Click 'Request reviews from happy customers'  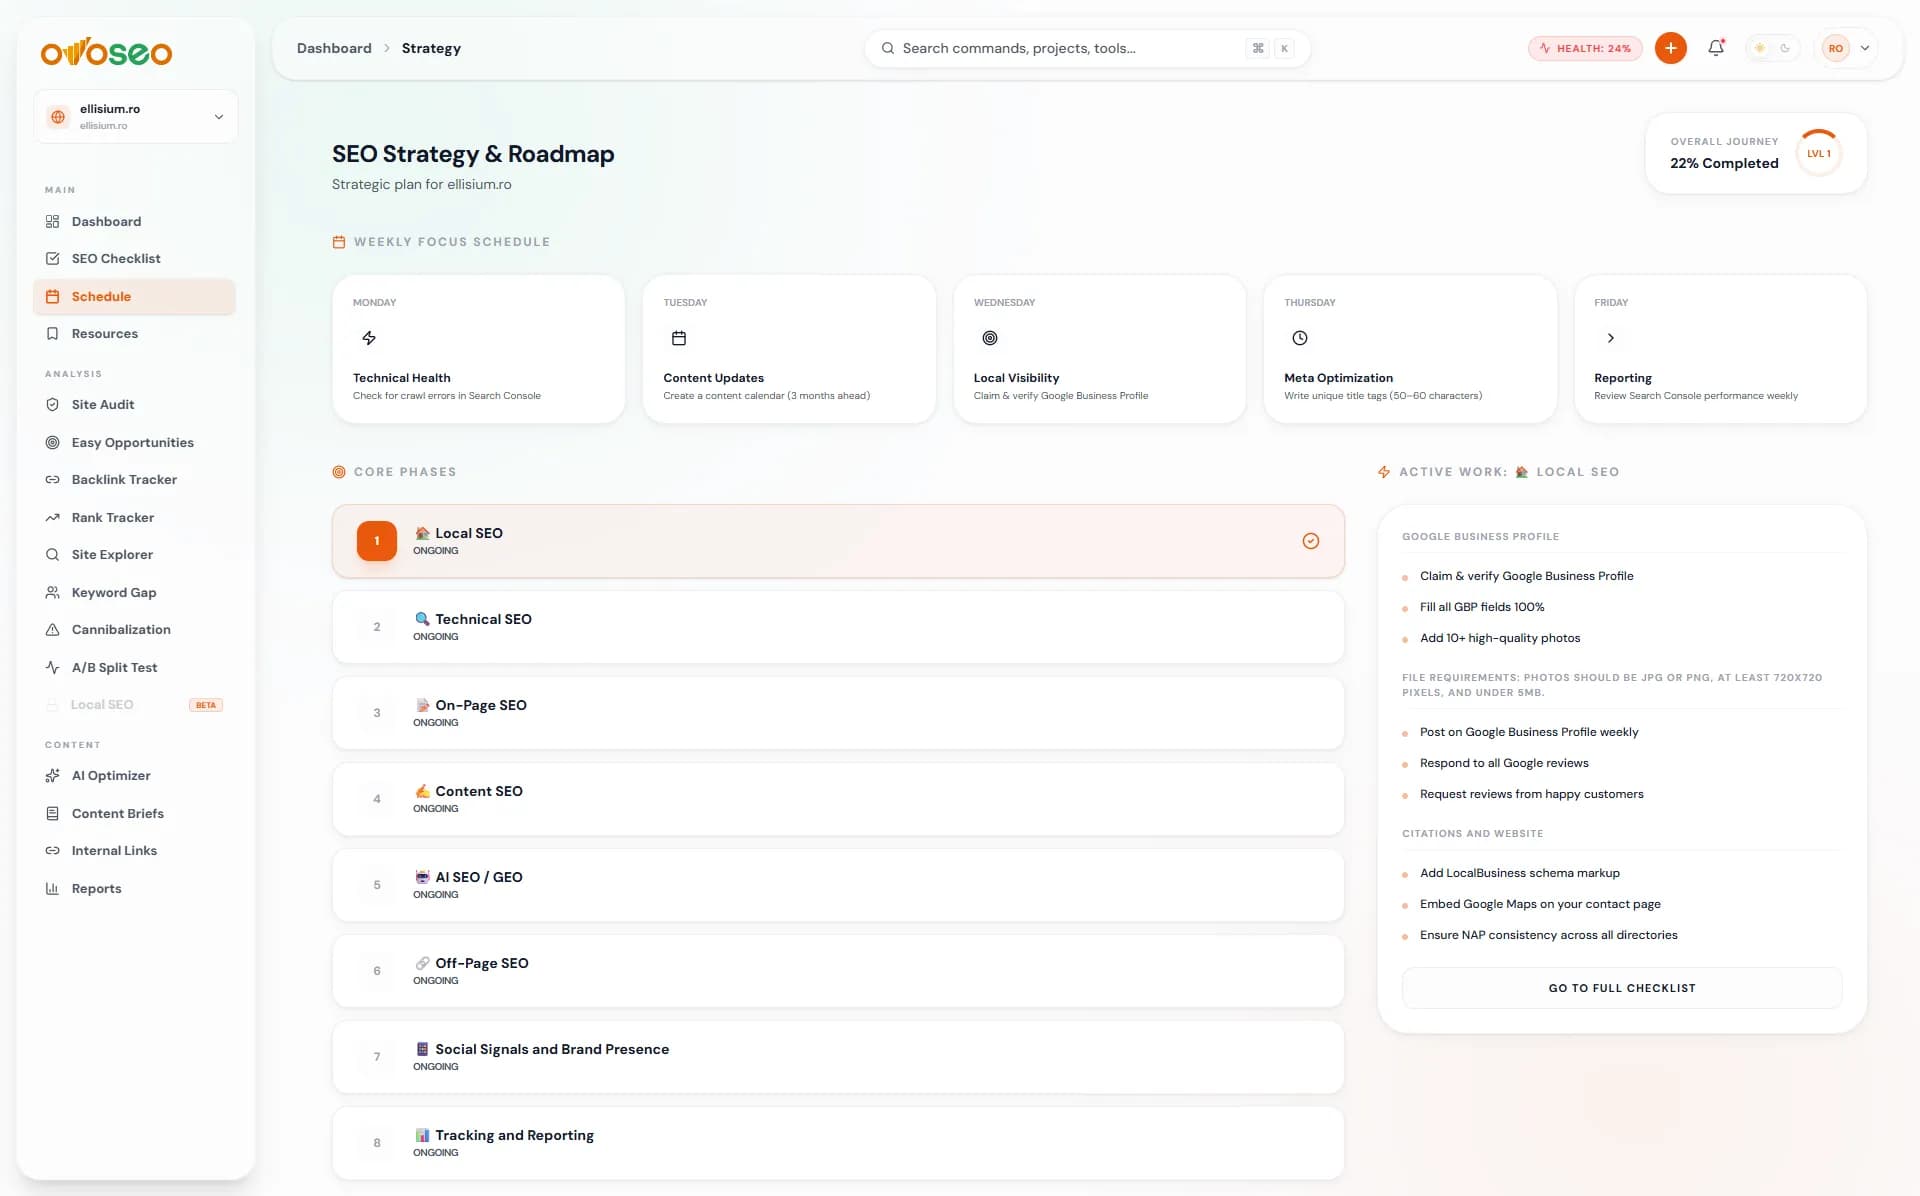point(1531,794)
